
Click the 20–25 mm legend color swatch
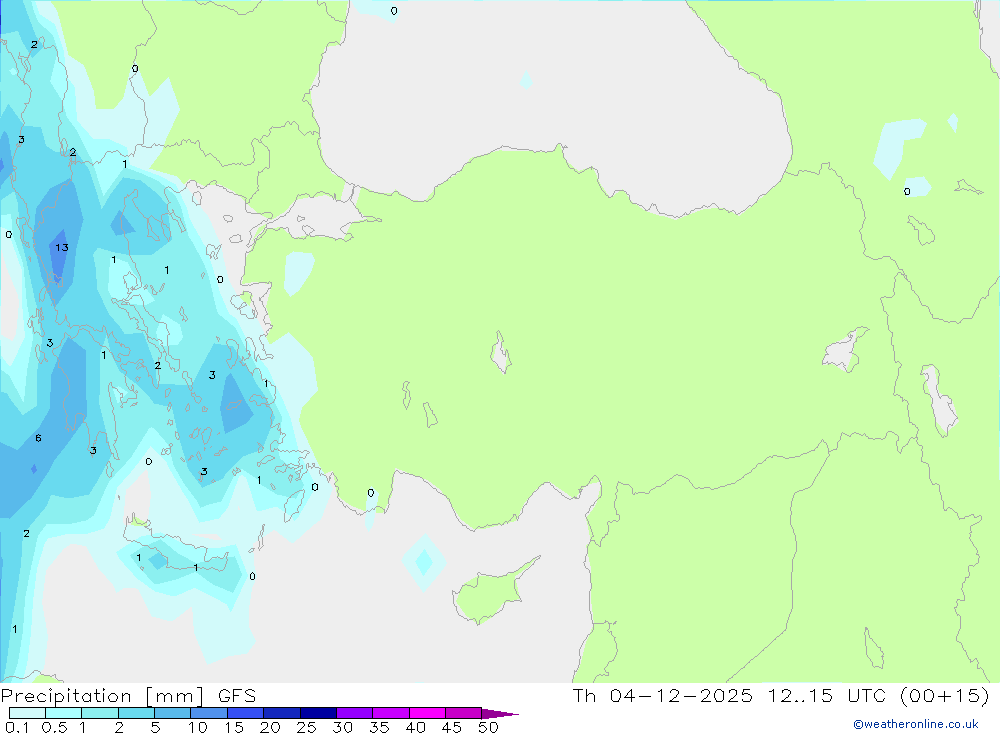pyautogui.click(x=282, y=713)
